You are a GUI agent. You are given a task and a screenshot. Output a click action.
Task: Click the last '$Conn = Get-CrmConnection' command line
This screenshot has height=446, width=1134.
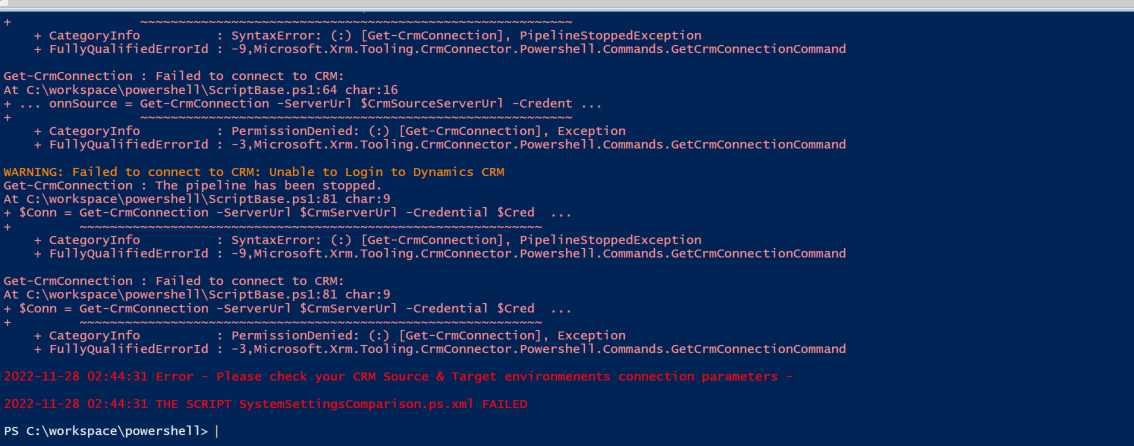[x=287, y=309]
